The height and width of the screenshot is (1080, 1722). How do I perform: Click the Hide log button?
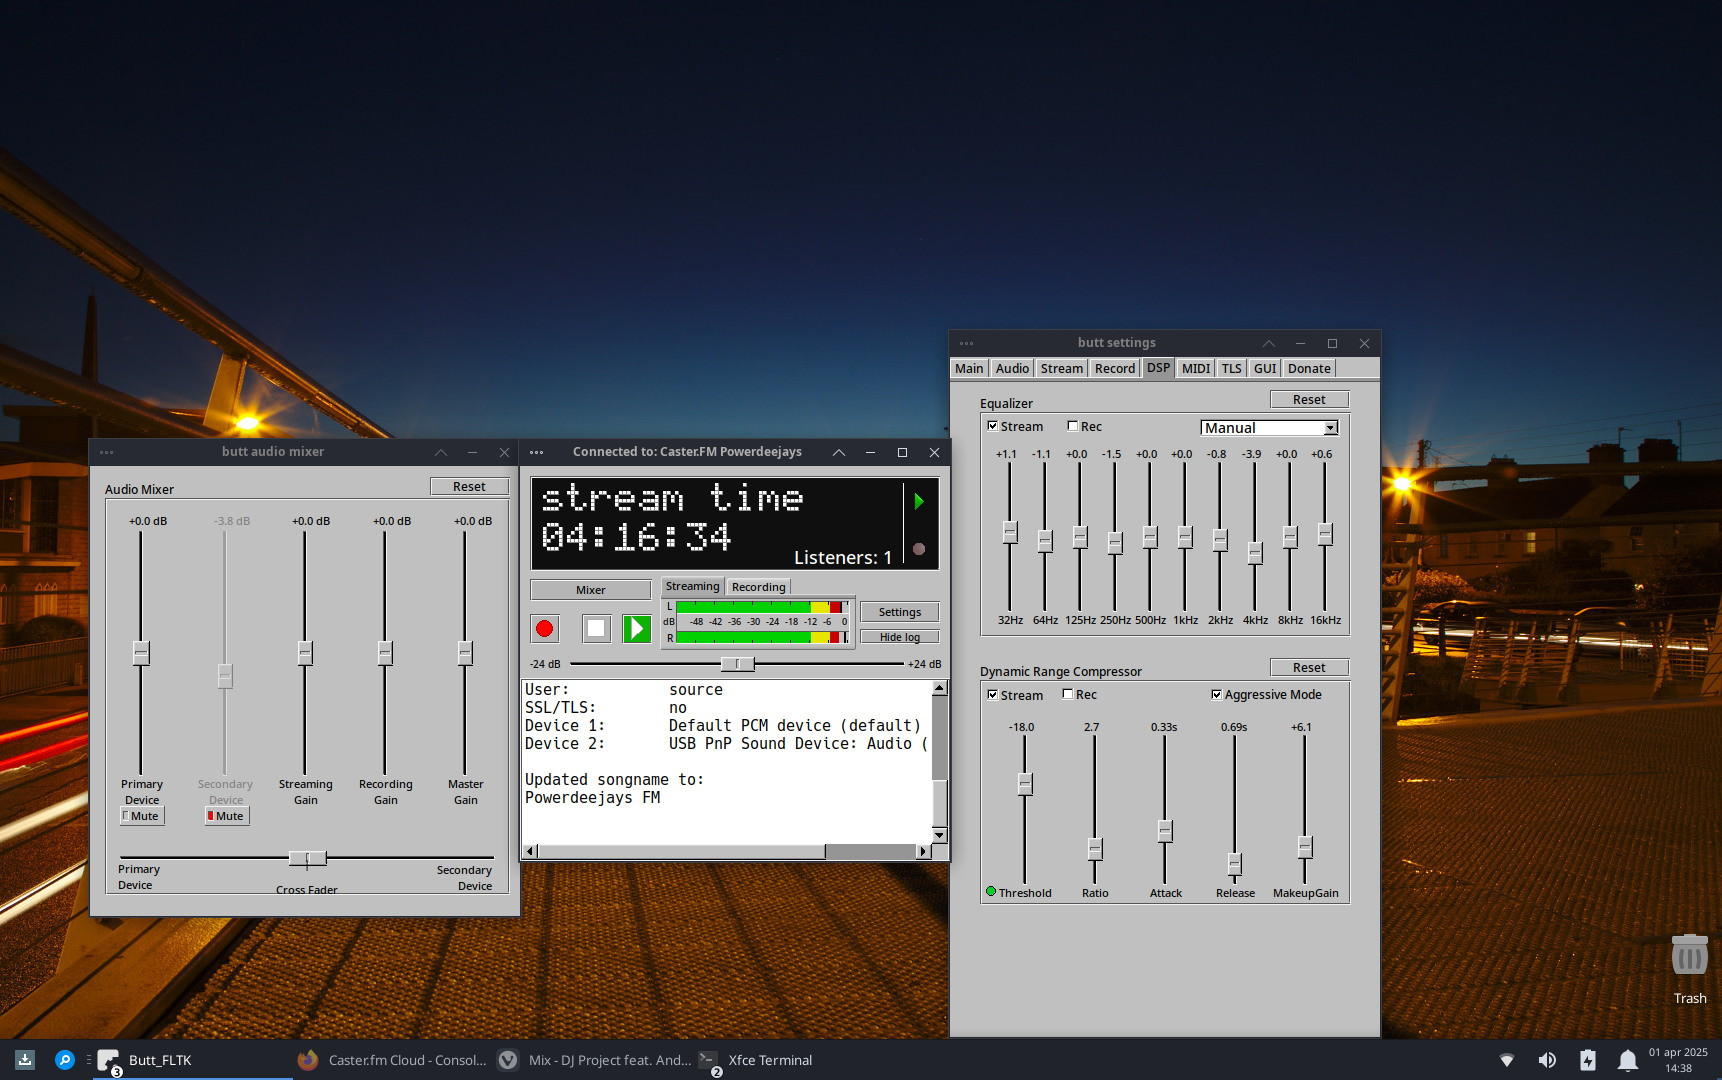[x=899, y=637]
